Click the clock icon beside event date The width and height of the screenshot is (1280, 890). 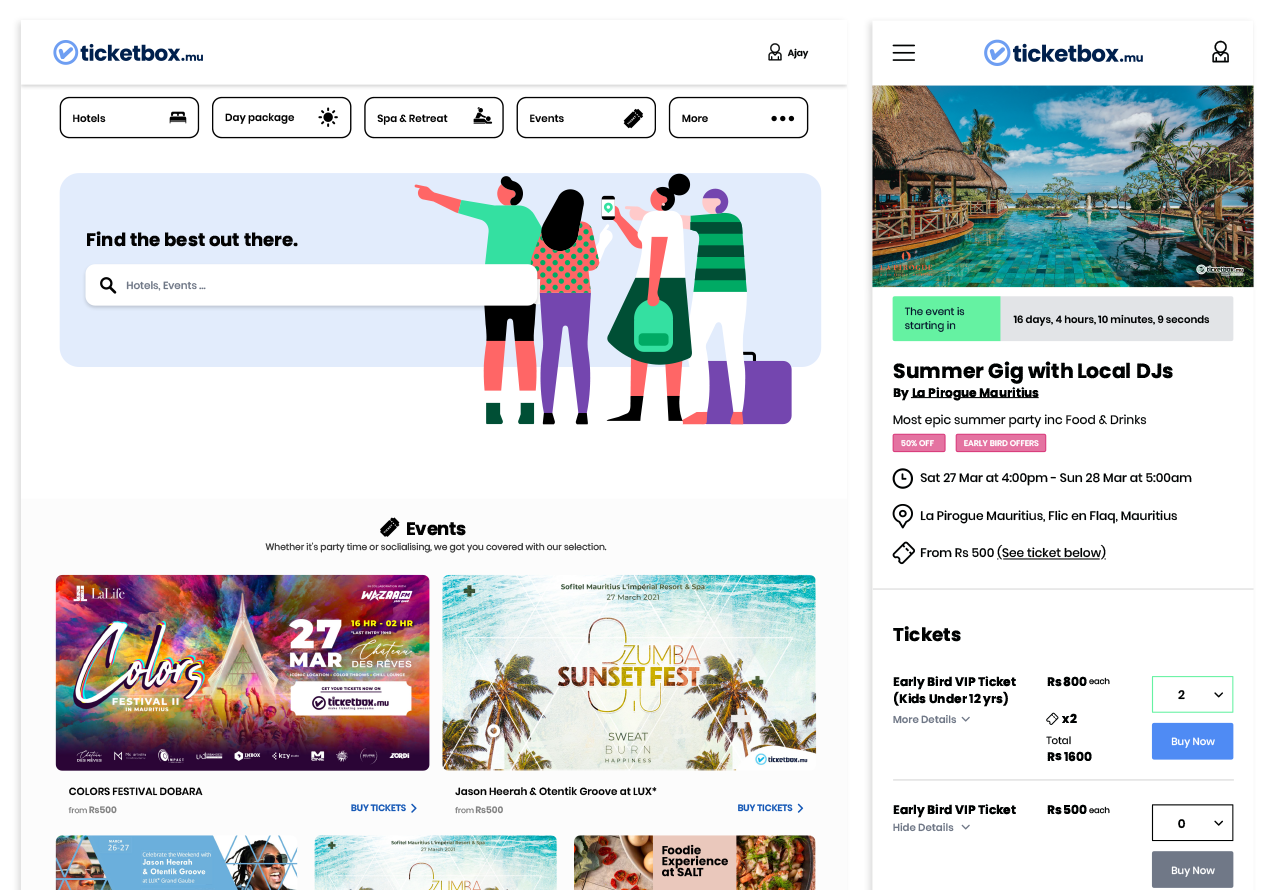[x=902, y=478]
